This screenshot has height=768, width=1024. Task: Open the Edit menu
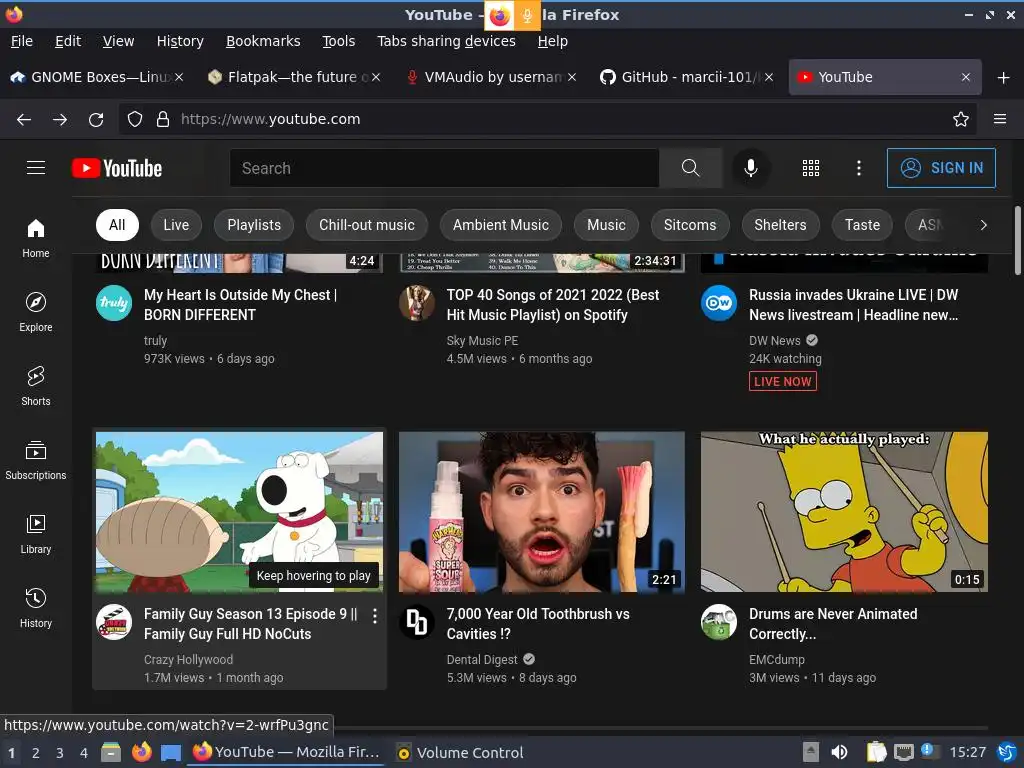pyautogui.click(x=68, y=41)
